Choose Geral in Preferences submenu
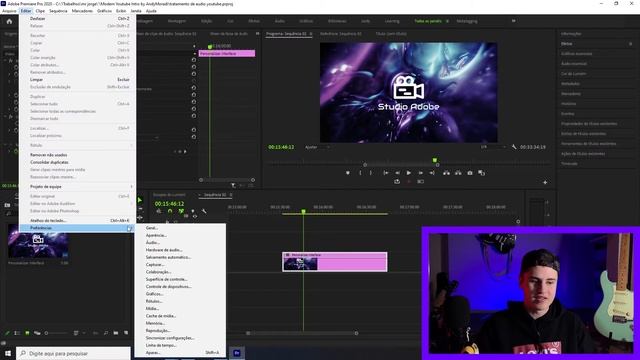The width and height of the screenshot is (640, 360). (x=180, y=228)
